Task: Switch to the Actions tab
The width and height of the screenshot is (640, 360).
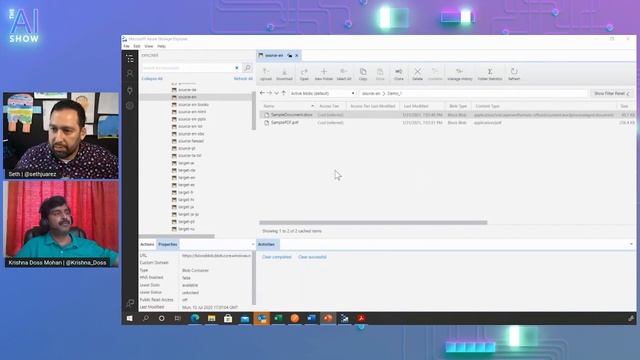Action: click(147, 244)
